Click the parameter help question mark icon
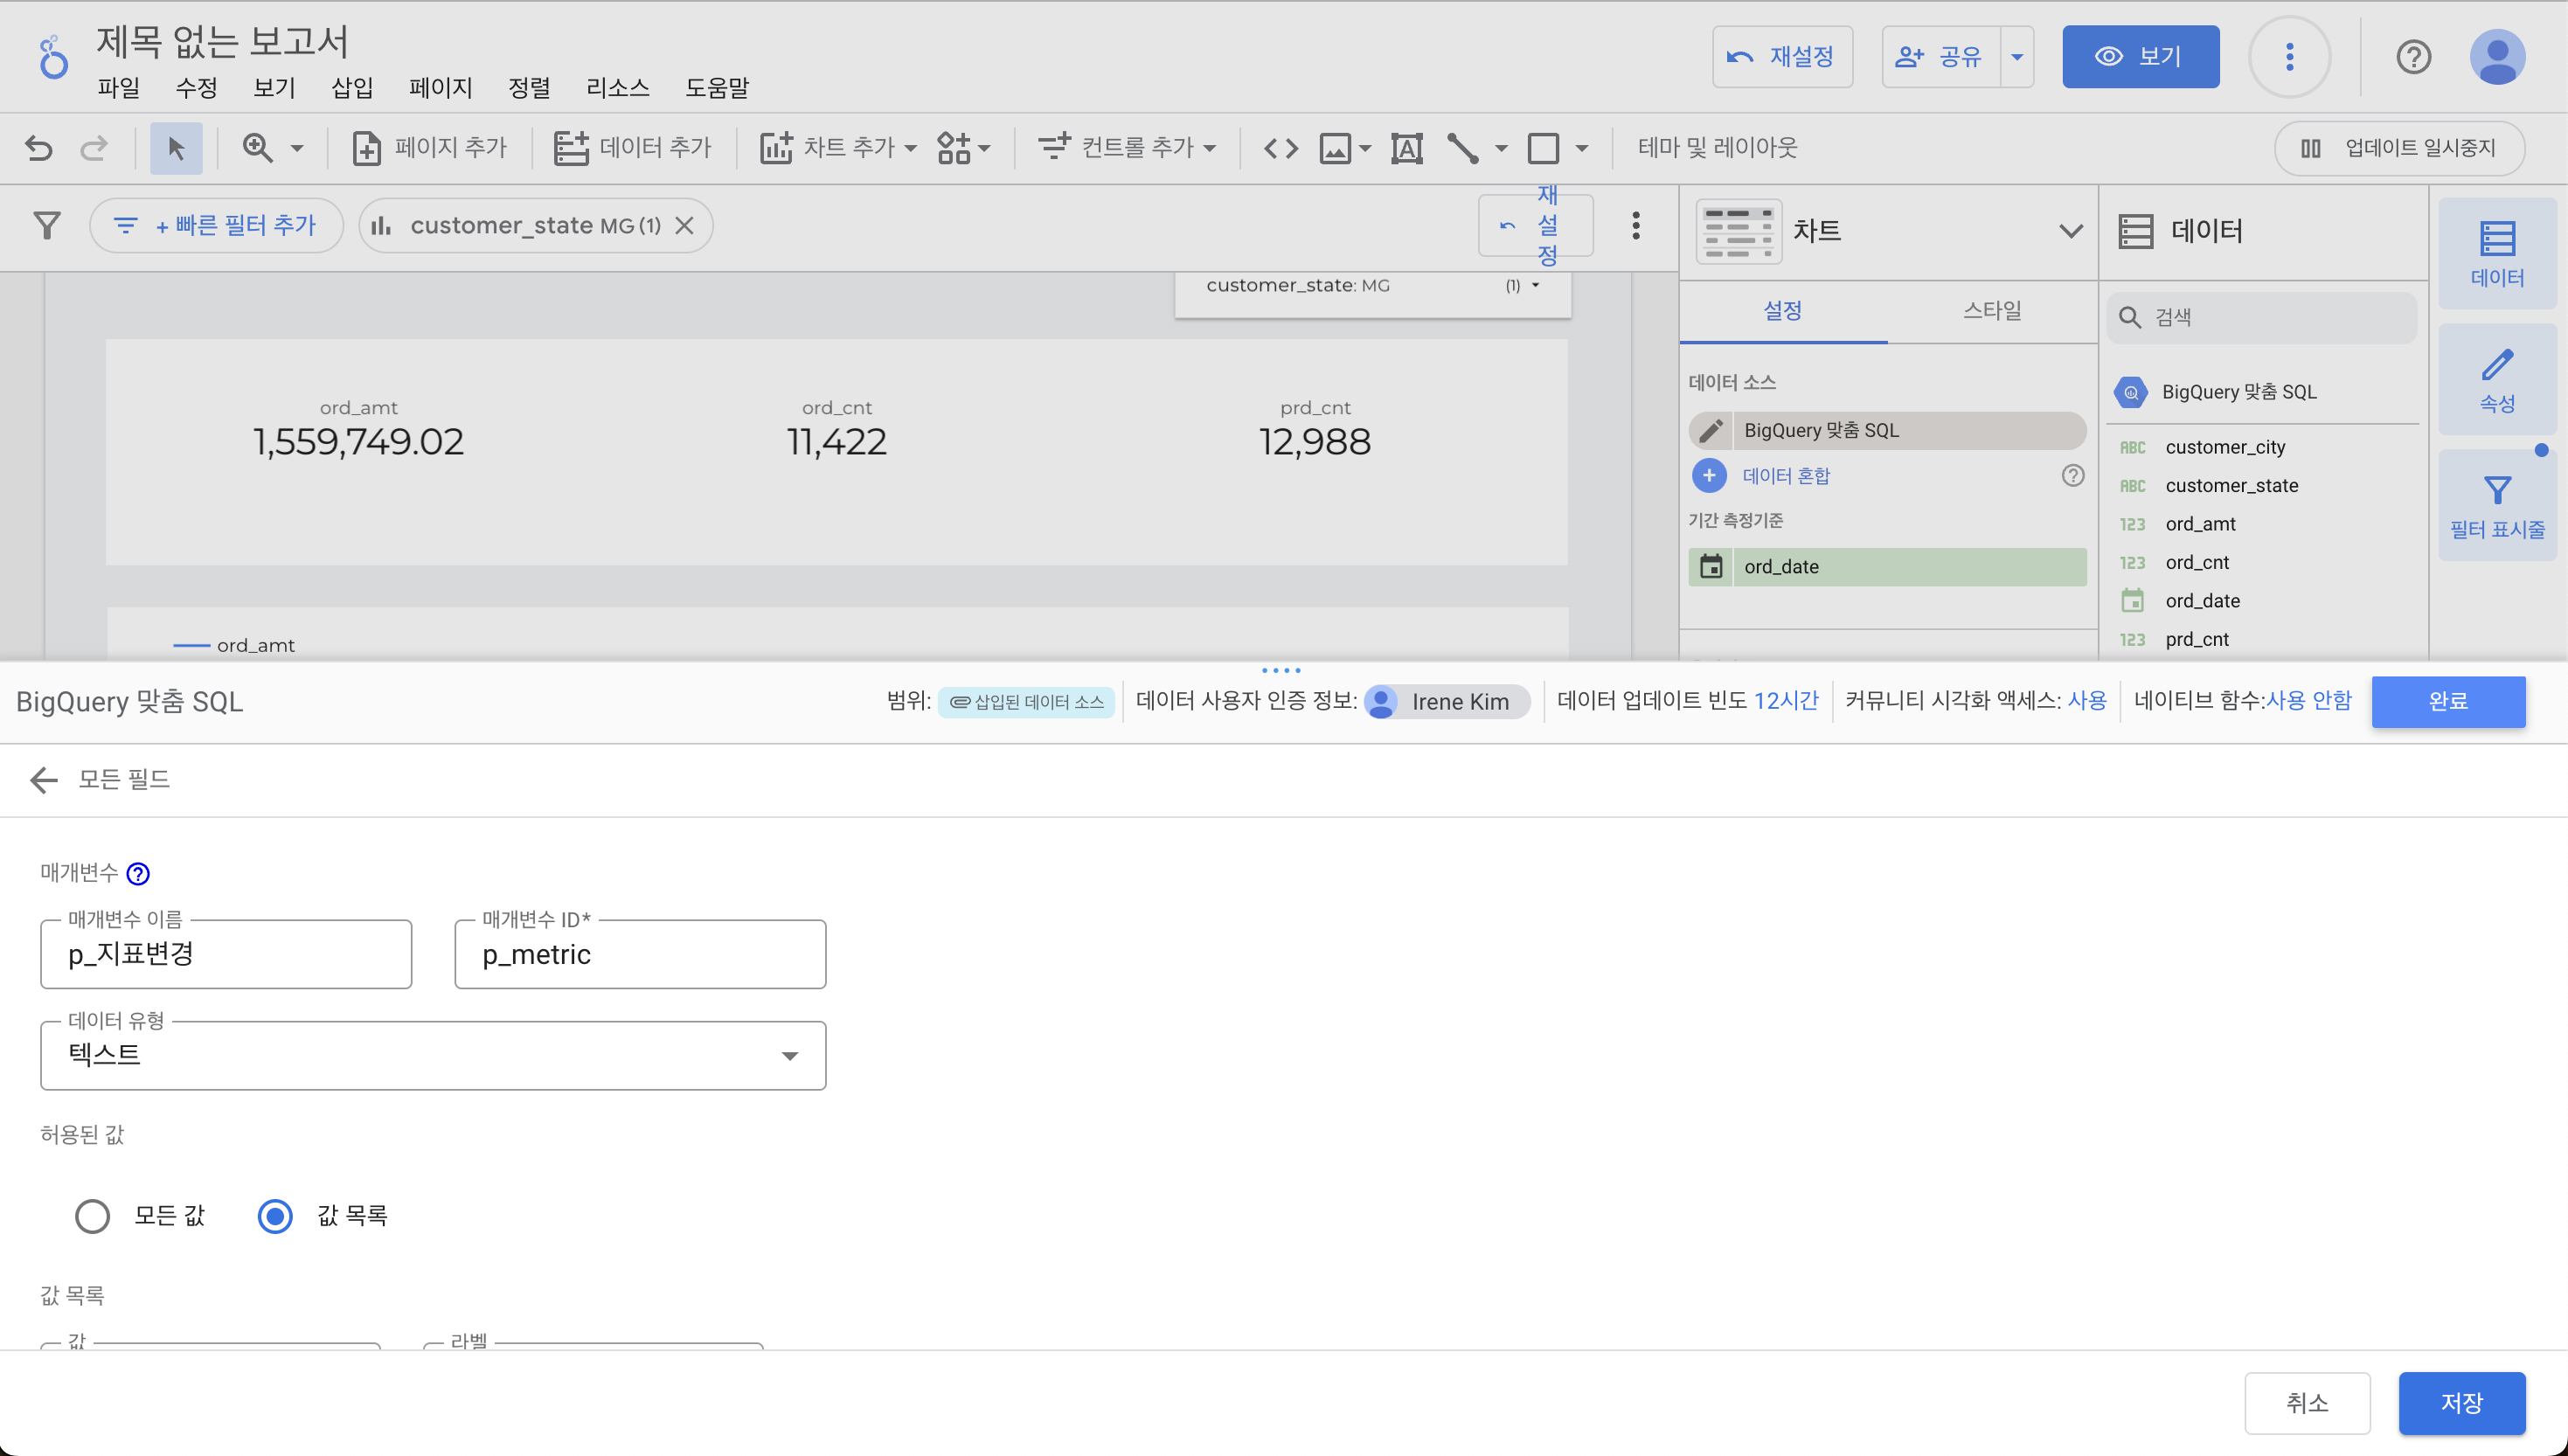This screenshot has height=1456, width=2568. tap(138, 873)
